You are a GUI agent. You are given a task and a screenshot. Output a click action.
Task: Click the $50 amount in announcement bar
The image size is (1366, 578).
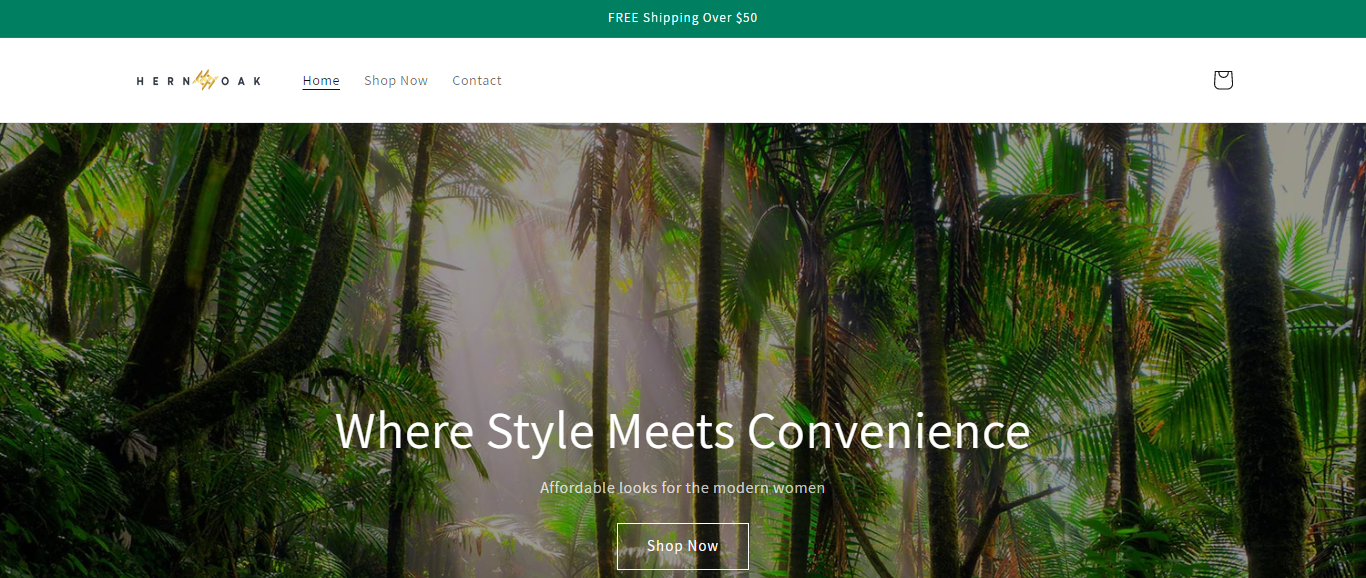pos(747,18)
